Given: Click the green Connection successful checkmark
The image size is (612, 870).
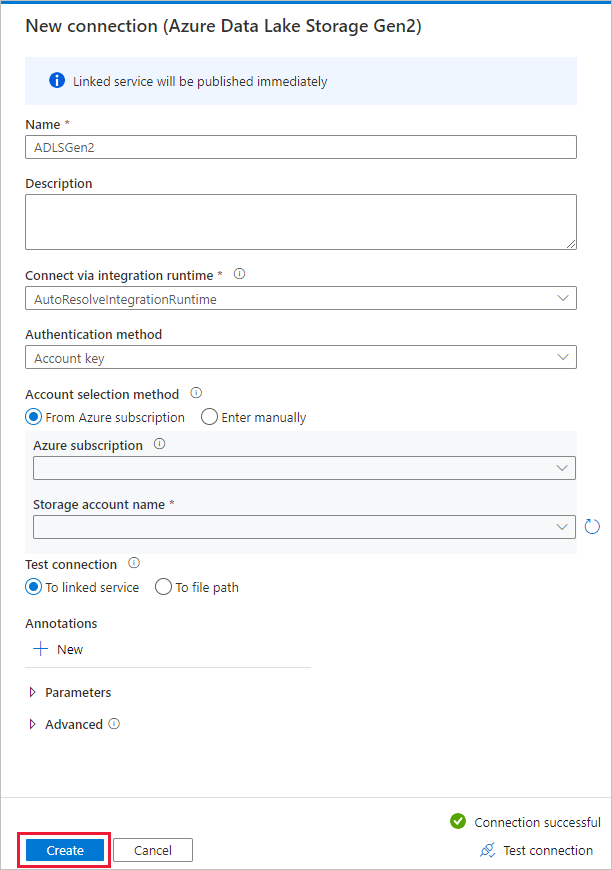Looking at the screenshot, I should (457, 821).
